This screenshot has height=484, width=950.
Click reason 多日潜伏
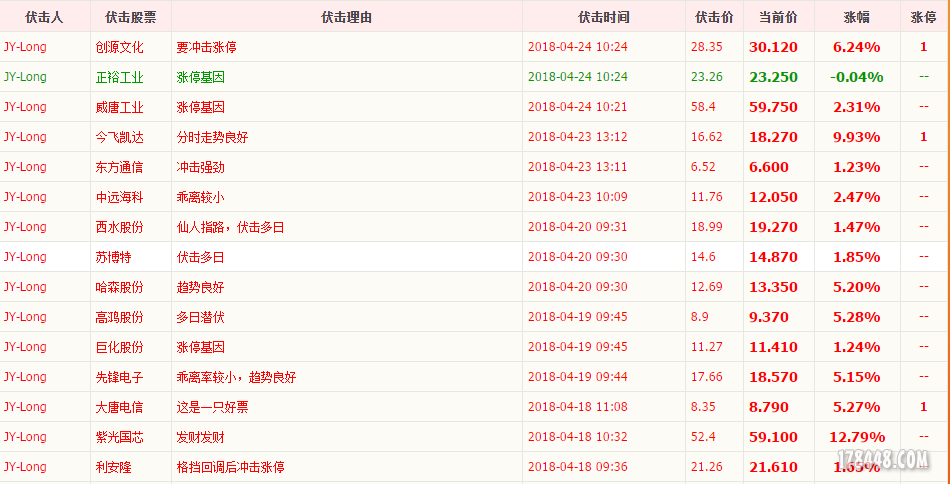point(200,317)
